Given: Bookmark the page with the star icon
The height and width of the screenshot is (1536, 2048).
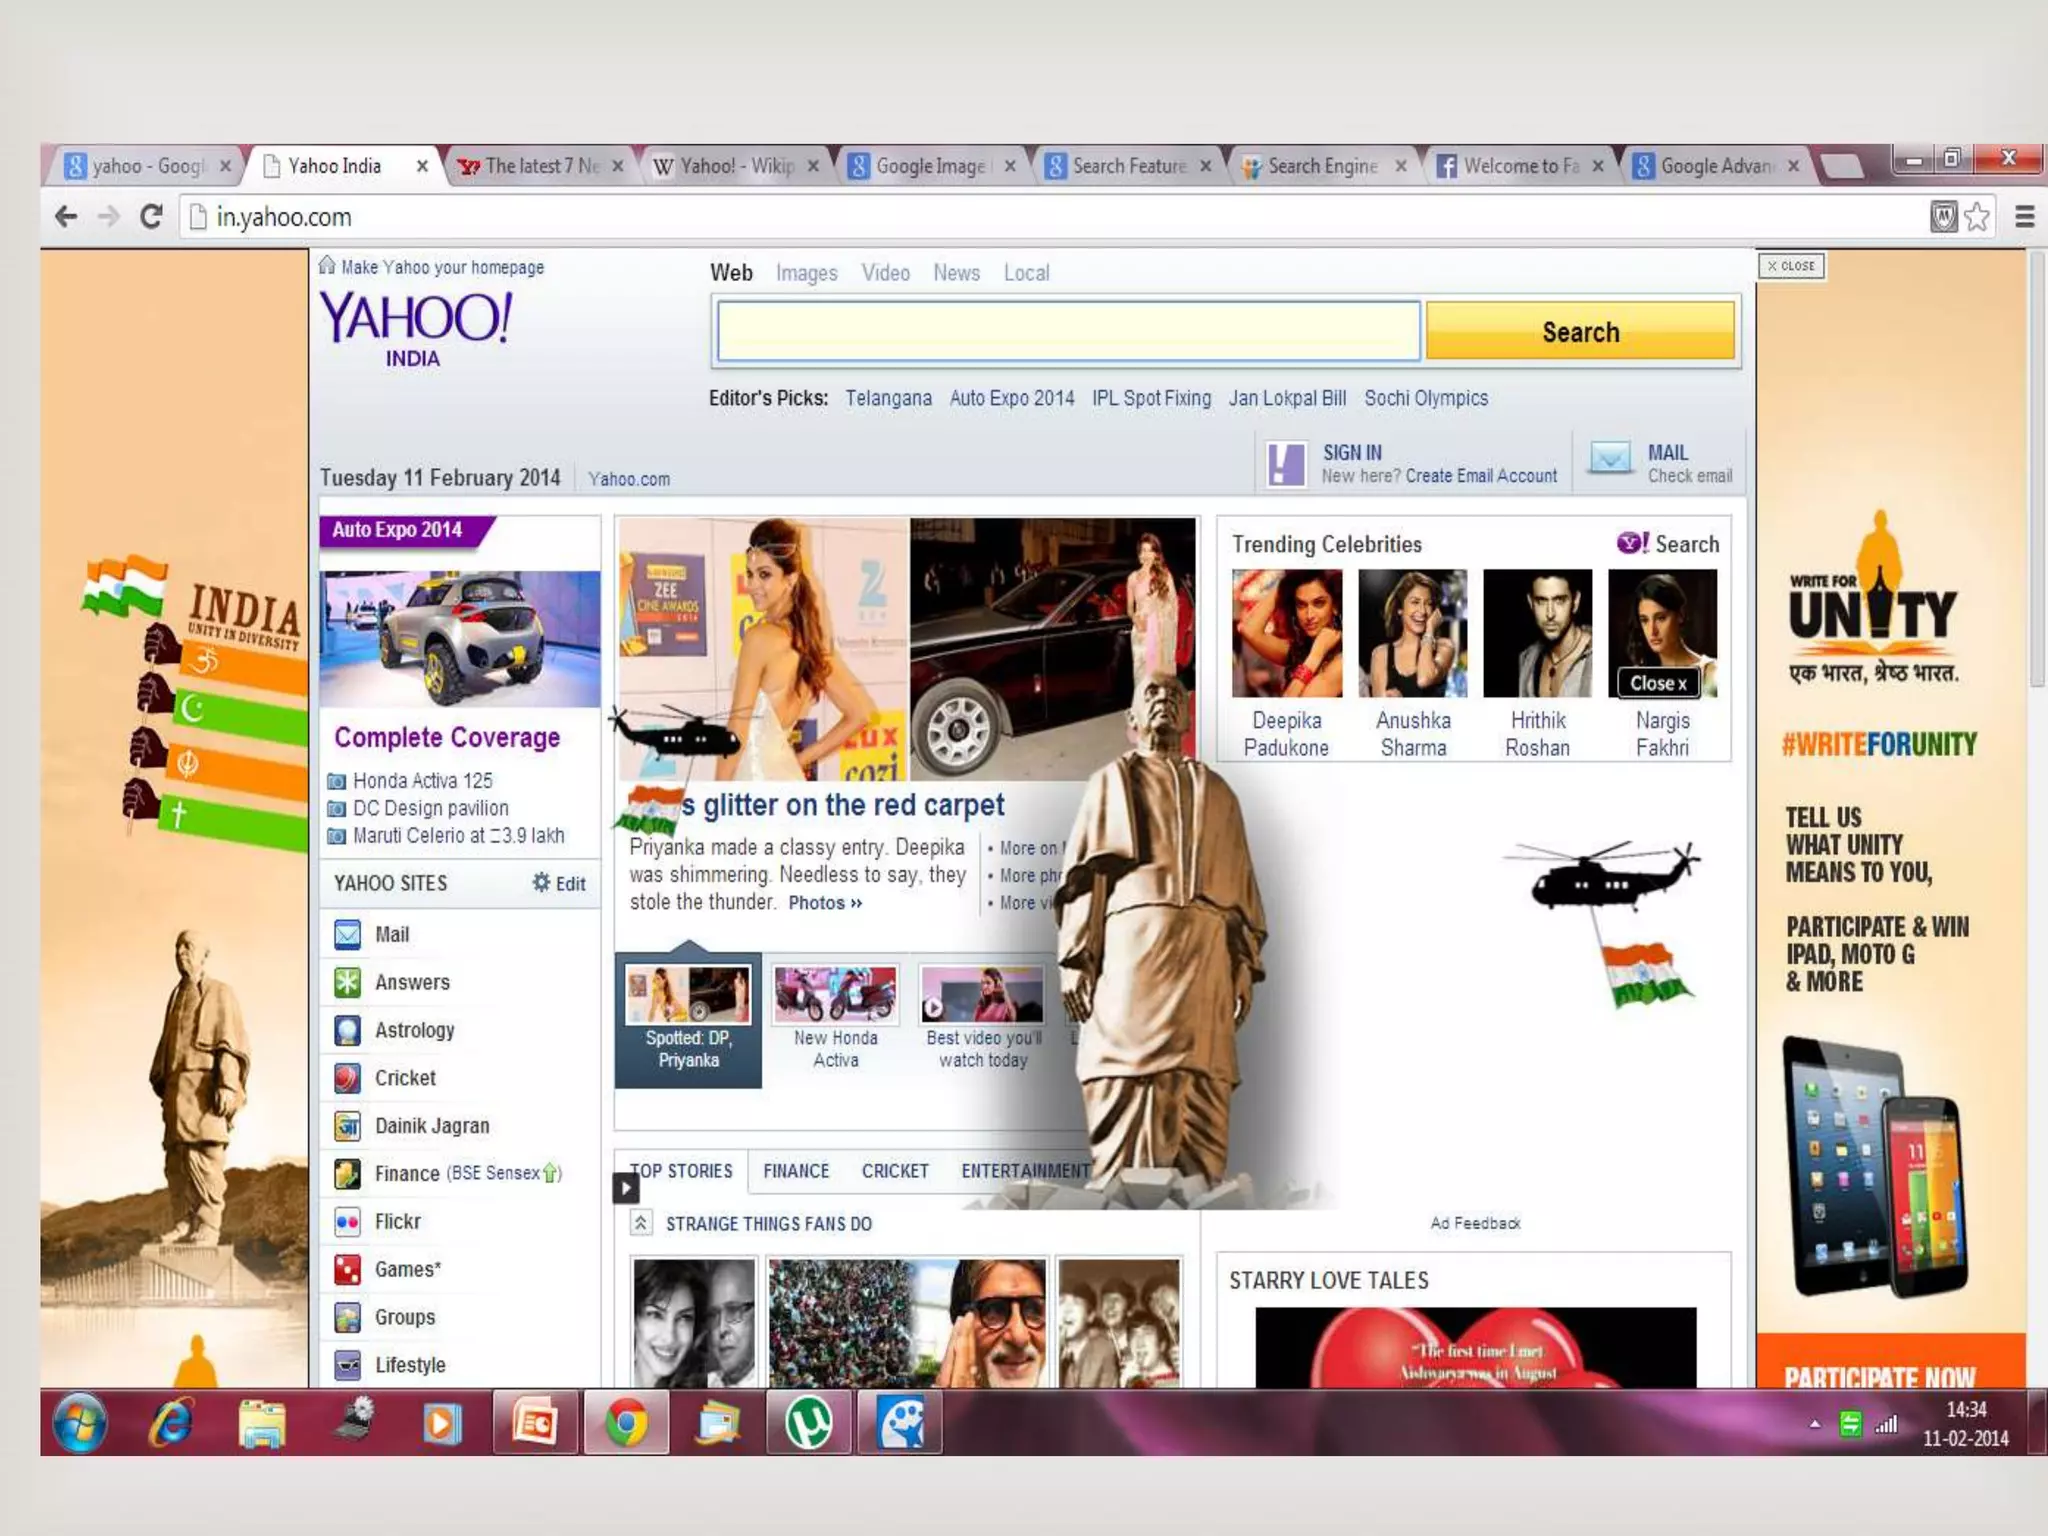Looking at the screenshot, I should pyautogui.click(x=1977, y=217).
